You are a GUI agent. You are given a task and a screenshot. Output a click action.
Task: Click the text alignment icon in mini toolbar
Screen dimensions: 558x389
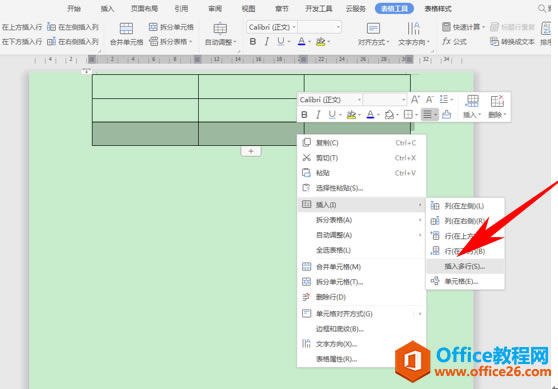pos(427,115)
